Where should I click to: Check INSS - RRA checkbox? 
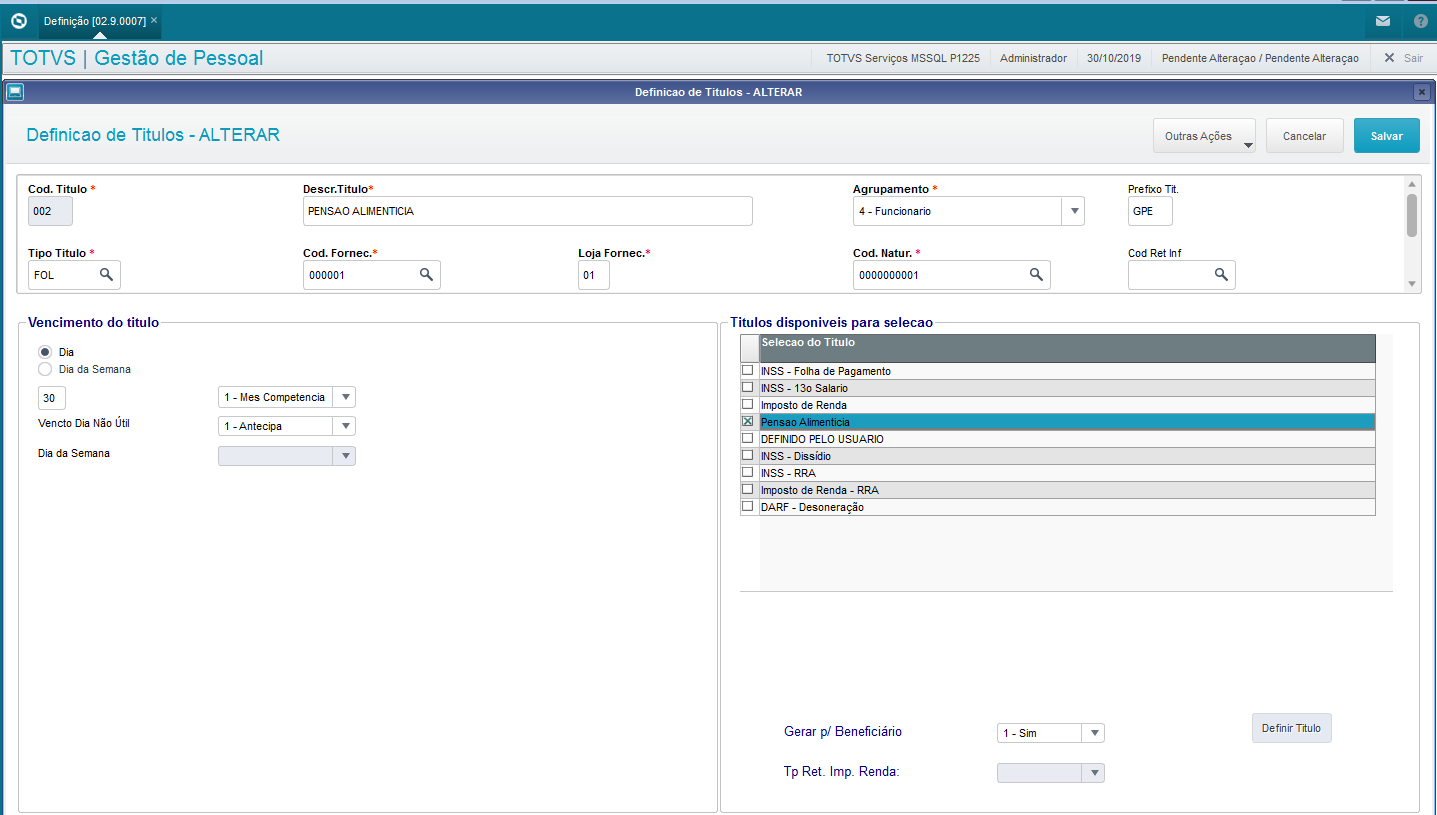[x=747, y=472]
